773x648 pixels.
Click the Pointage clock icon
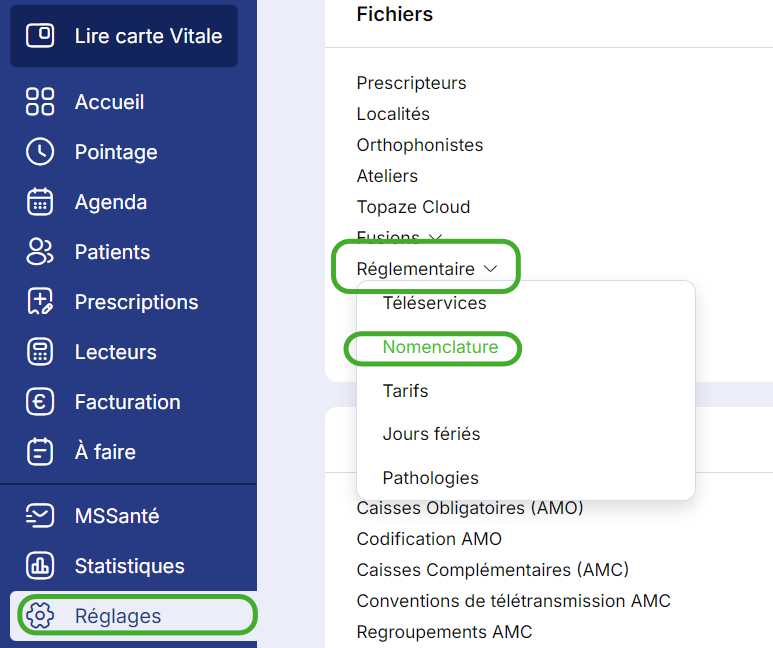[40, 151]
